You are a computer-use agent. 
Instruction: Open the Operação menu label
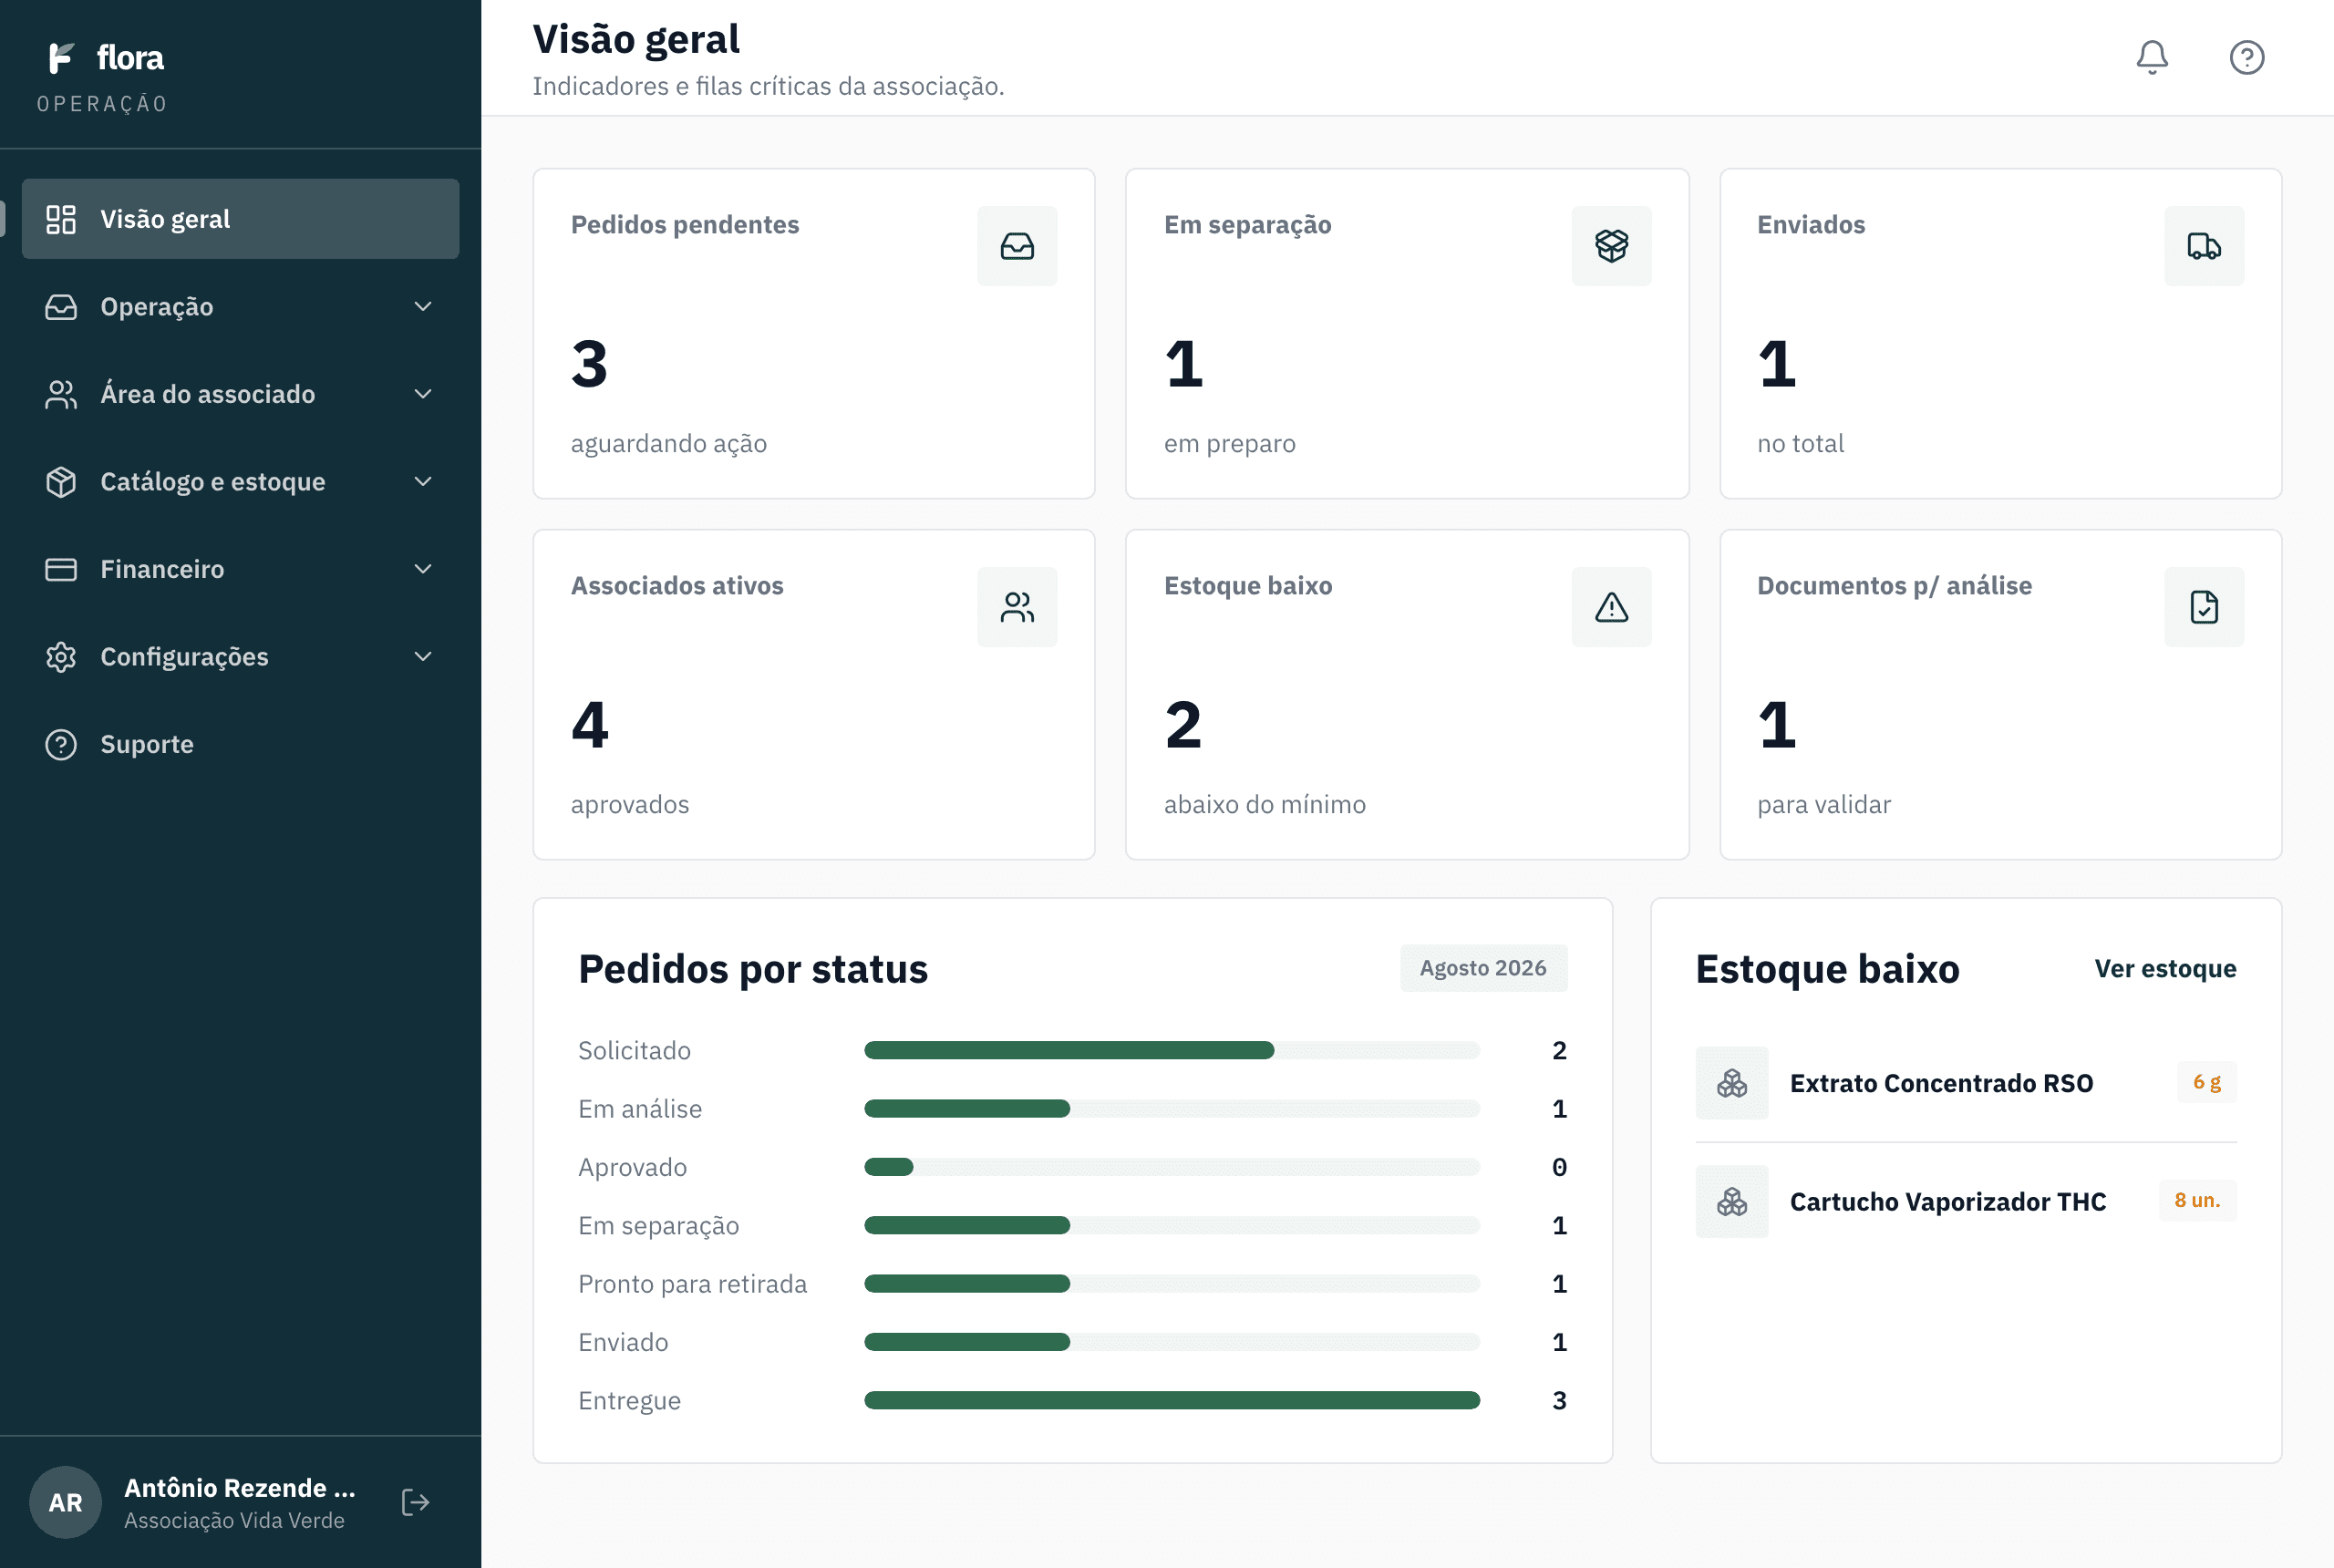157,307
